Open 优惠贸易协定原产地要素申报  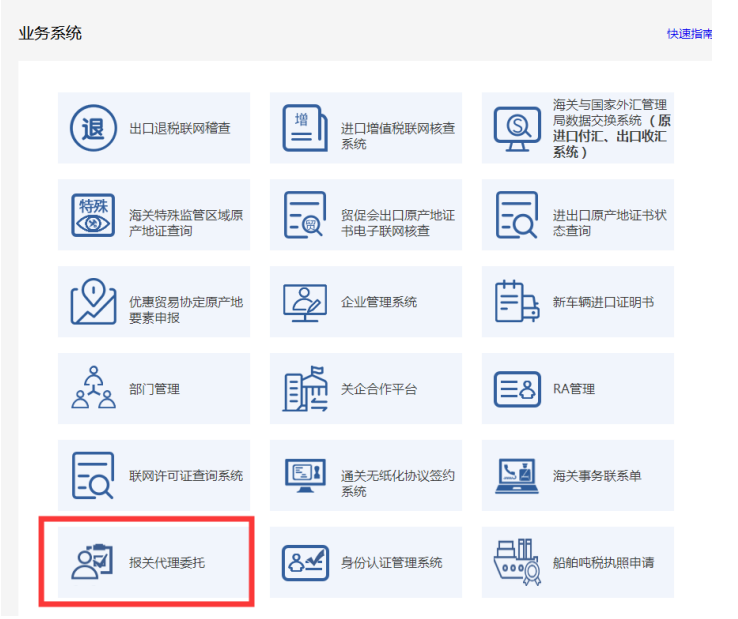pyautogui.click(x=154, y=301)
